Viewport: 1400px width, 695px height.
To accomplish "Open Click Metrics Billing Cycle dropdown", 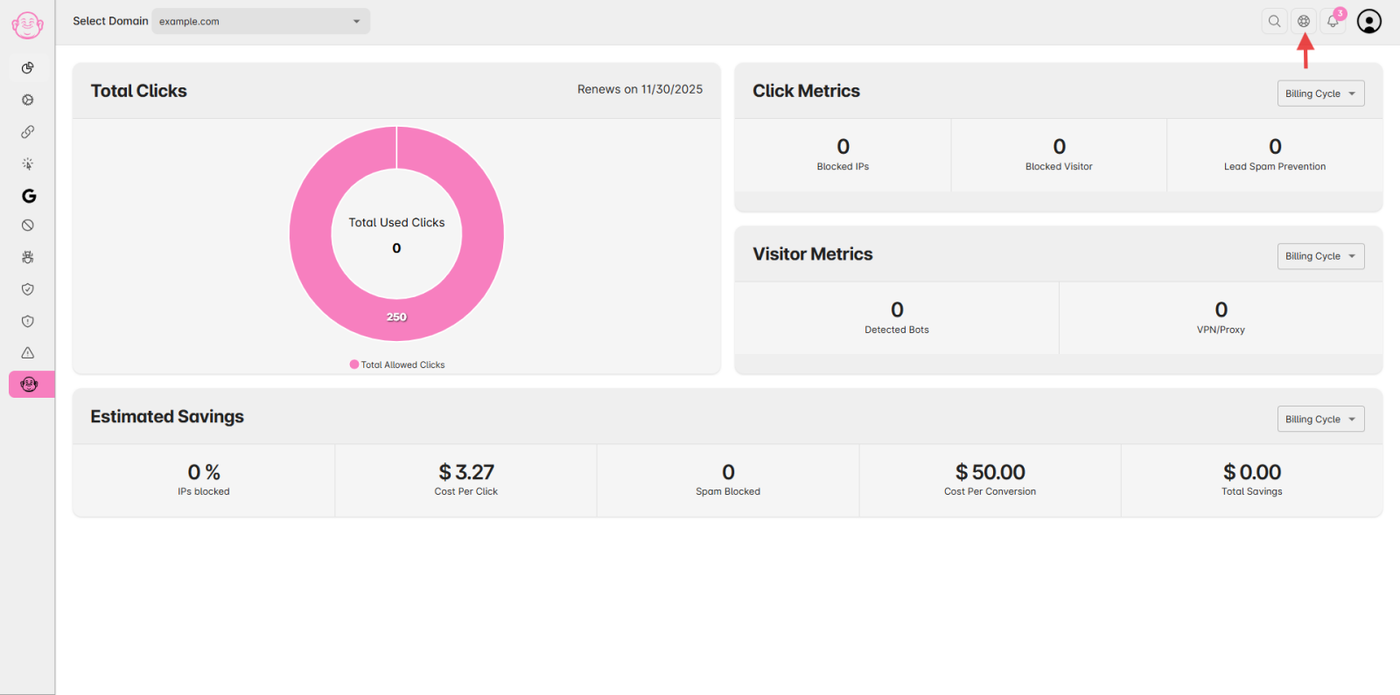I will point(1321,93).
